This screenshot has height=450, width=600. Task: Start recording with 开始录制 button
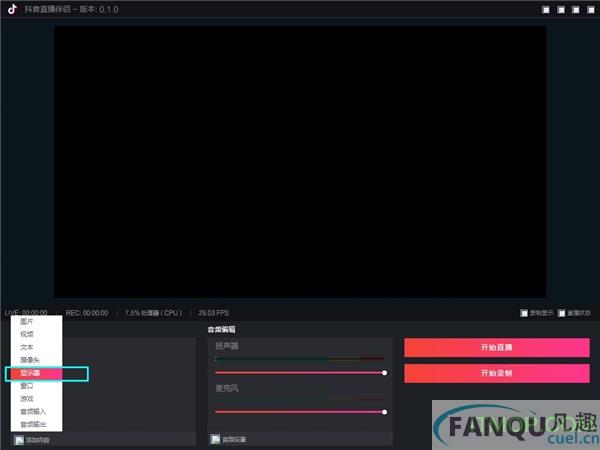tap(497, 373)
